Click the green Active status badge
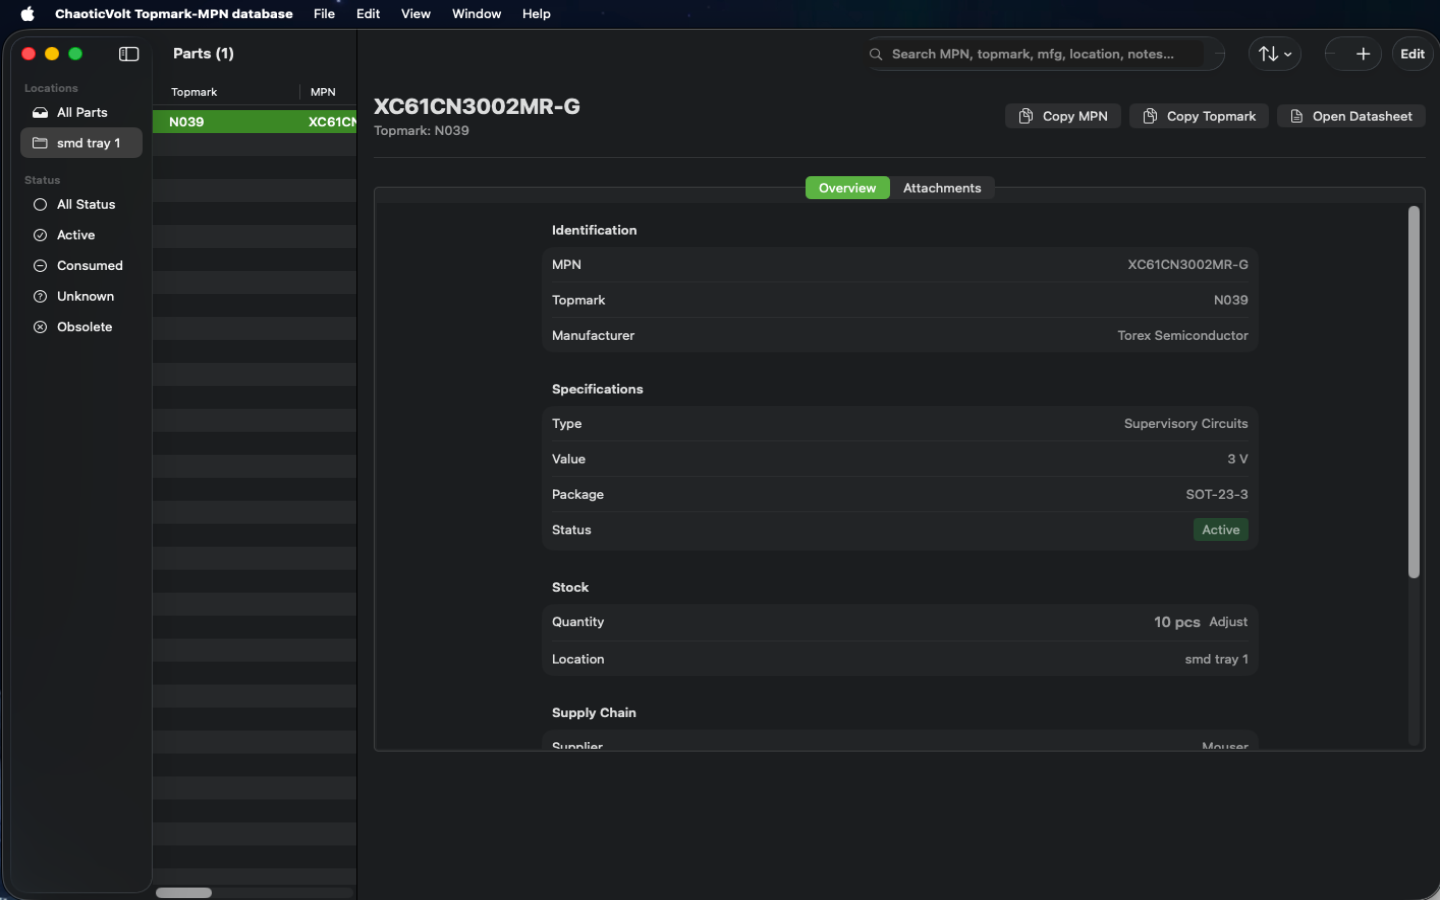Image resolution: width=1440 pixels, height=900 pixels. tap(1220, 530)
